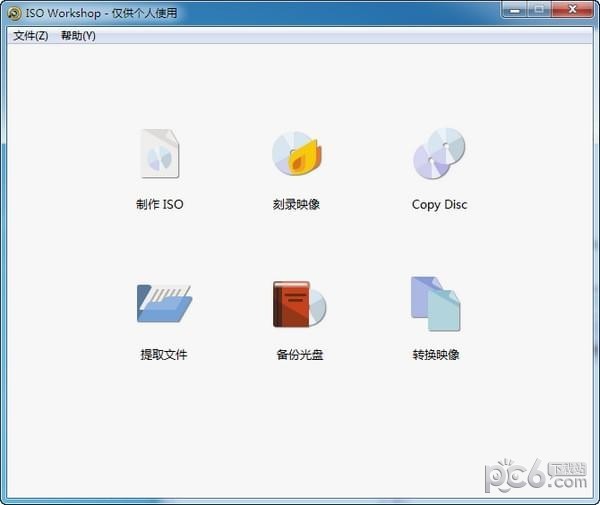Click the 制作 ISO document icon

[160, 154]
